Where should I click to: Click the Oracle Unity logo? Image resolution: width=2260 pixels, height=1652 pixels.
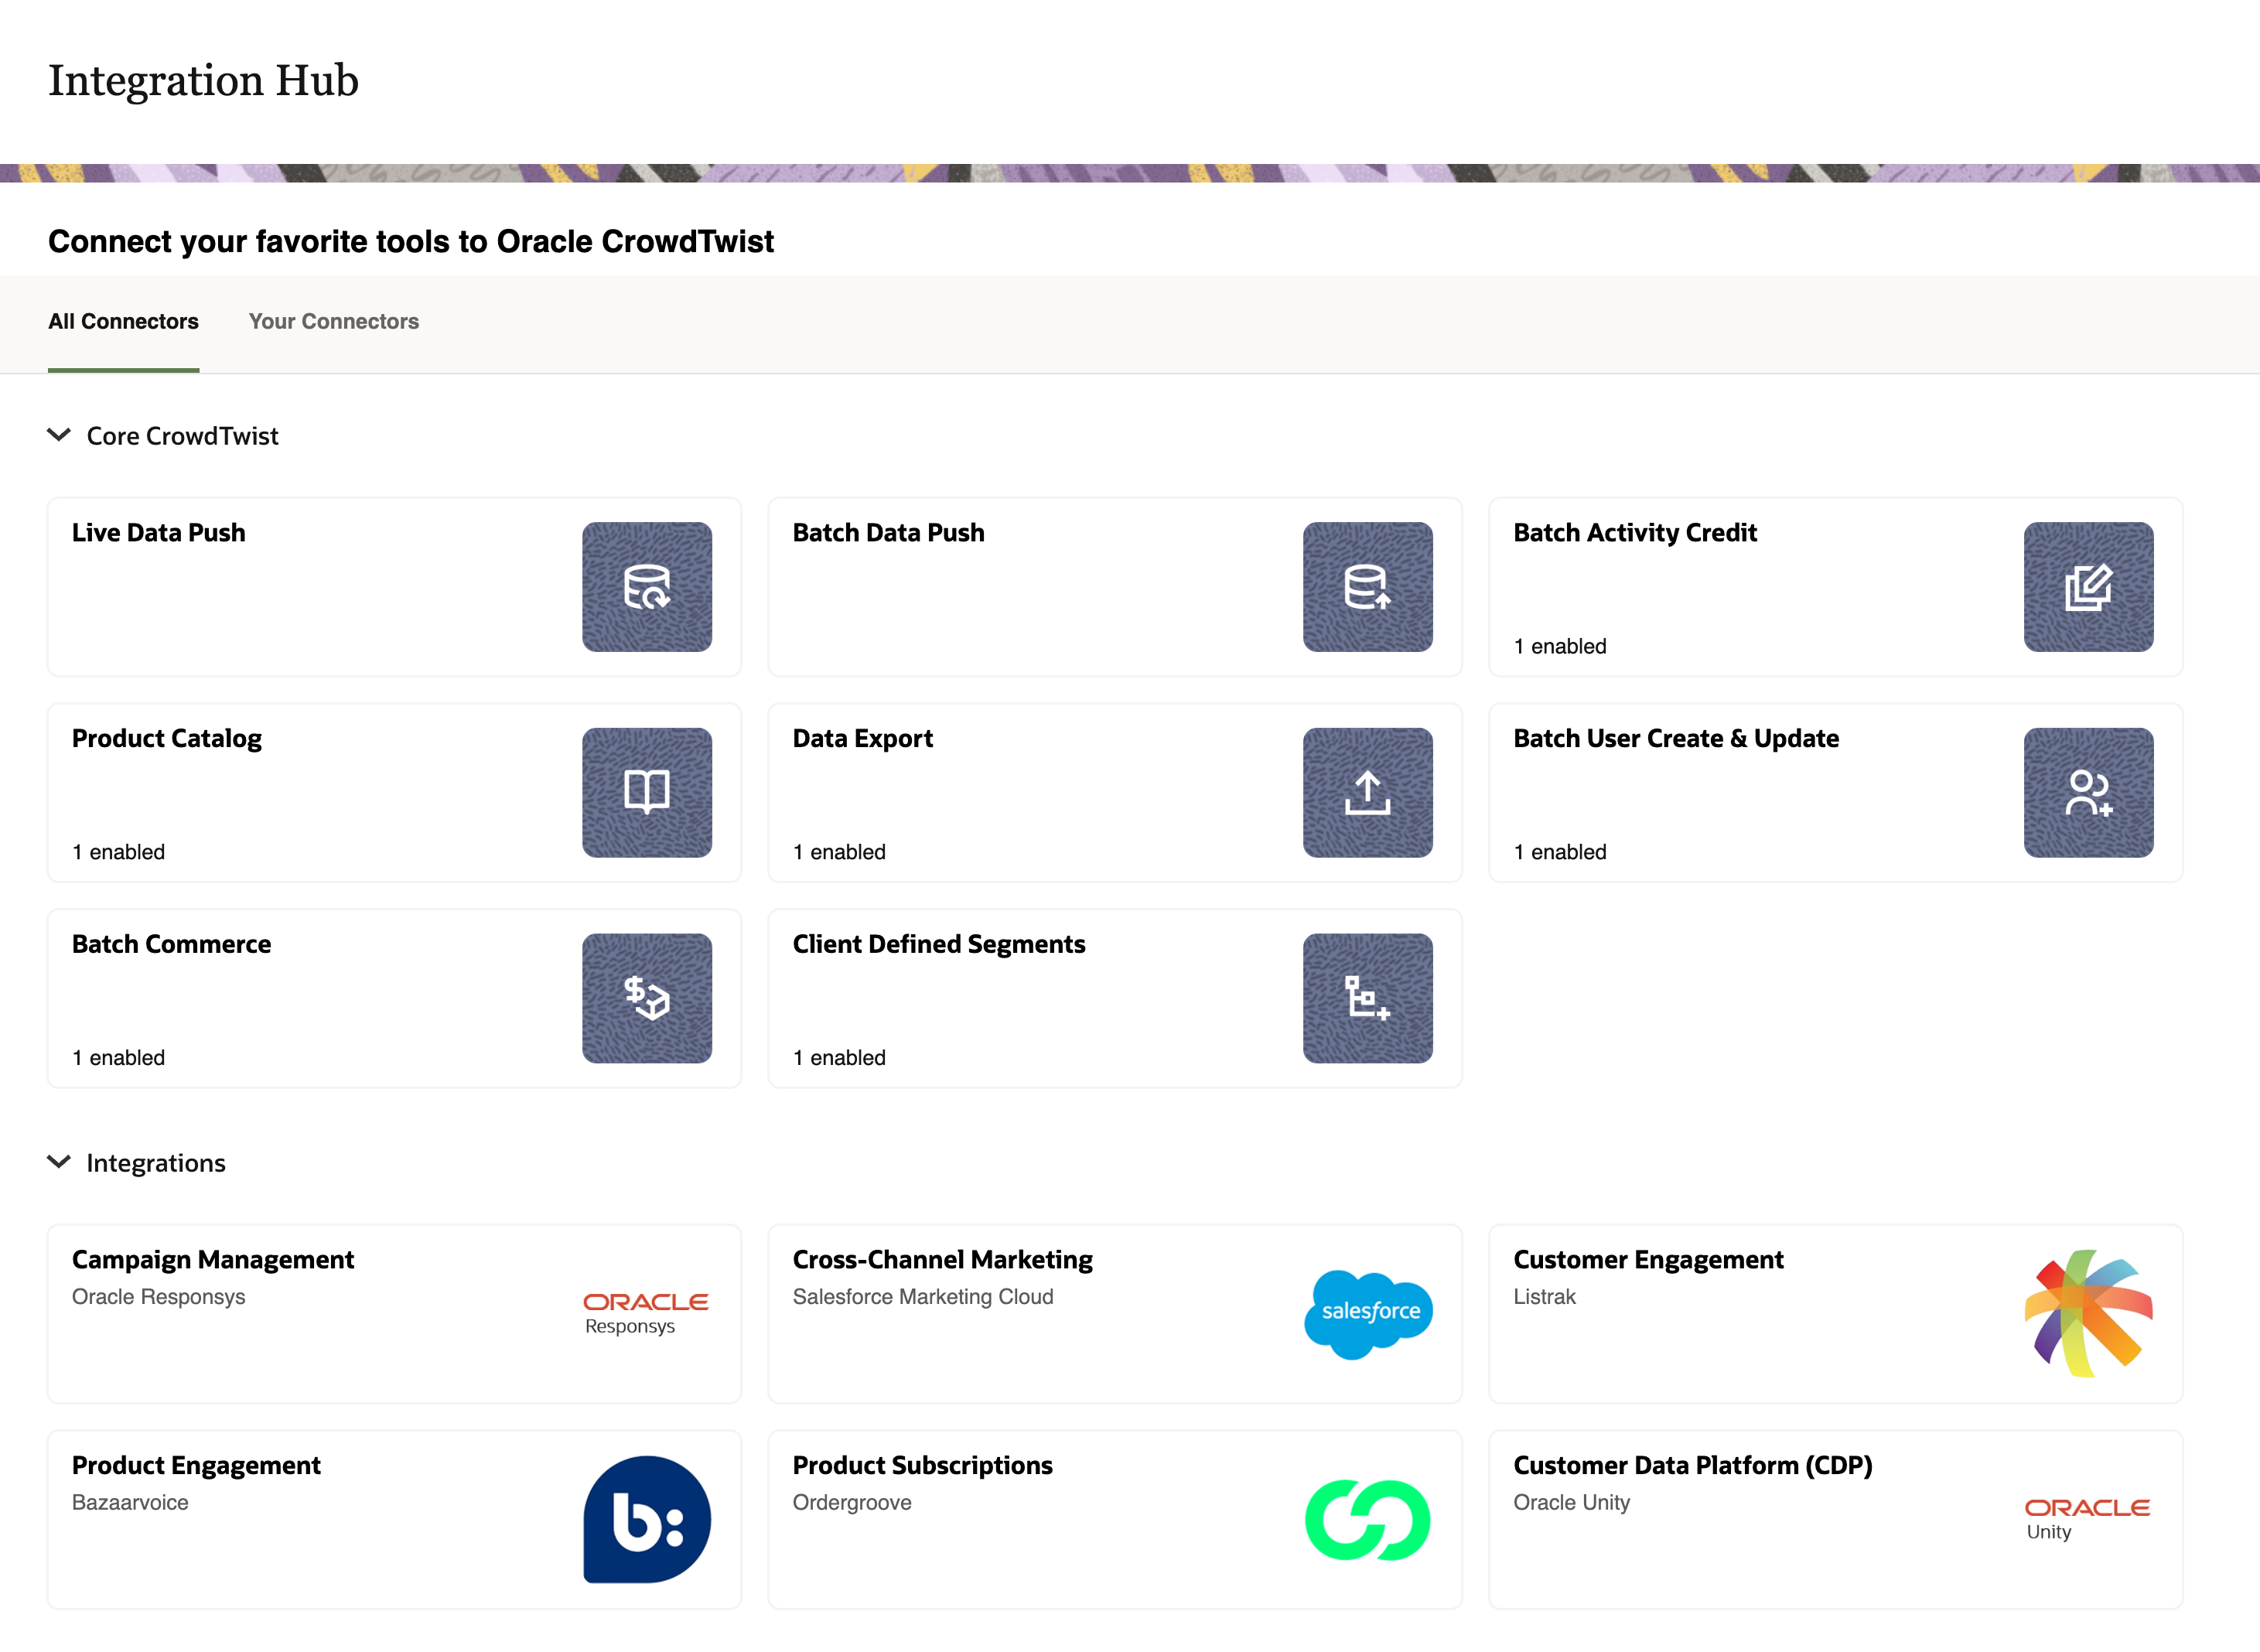coord(2087,1519)
